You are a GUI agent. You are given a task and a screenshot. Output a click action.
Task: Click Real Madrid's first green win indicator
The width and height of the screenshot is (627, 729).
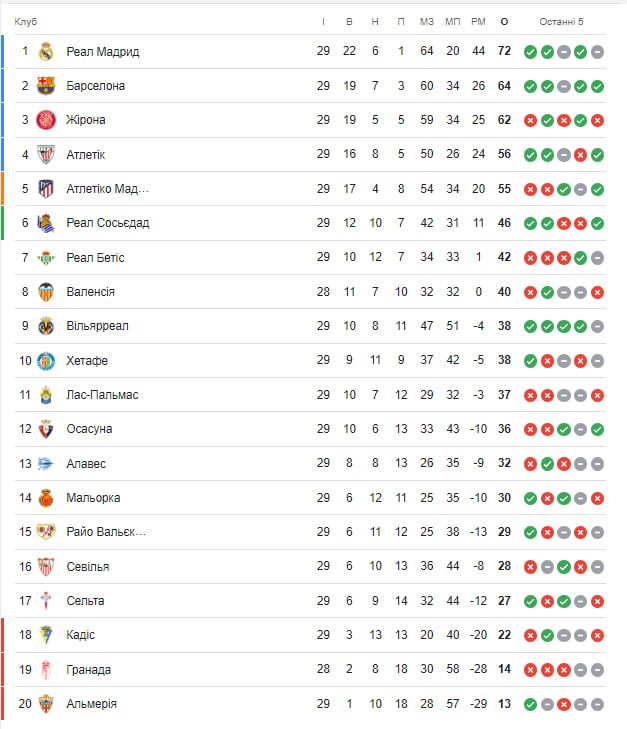pyautogui.click(x=530, y=52)
